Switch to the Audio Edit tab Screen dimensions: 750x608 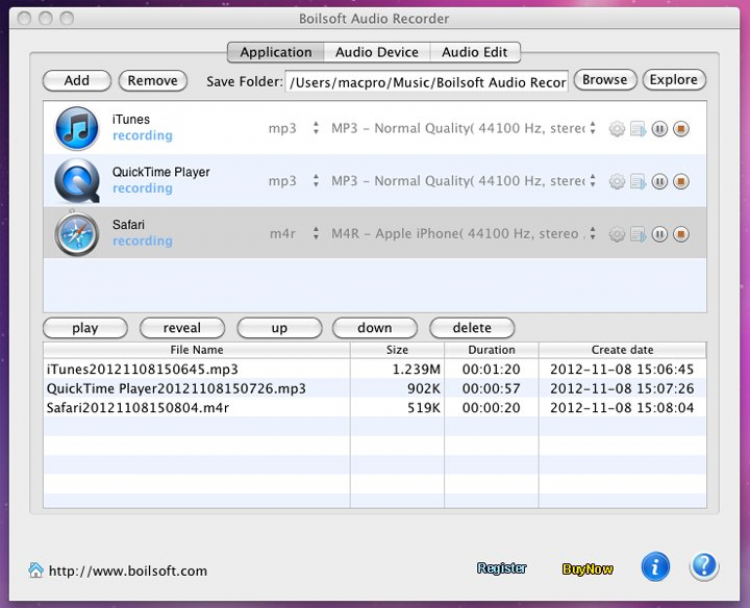coord(474,52)
